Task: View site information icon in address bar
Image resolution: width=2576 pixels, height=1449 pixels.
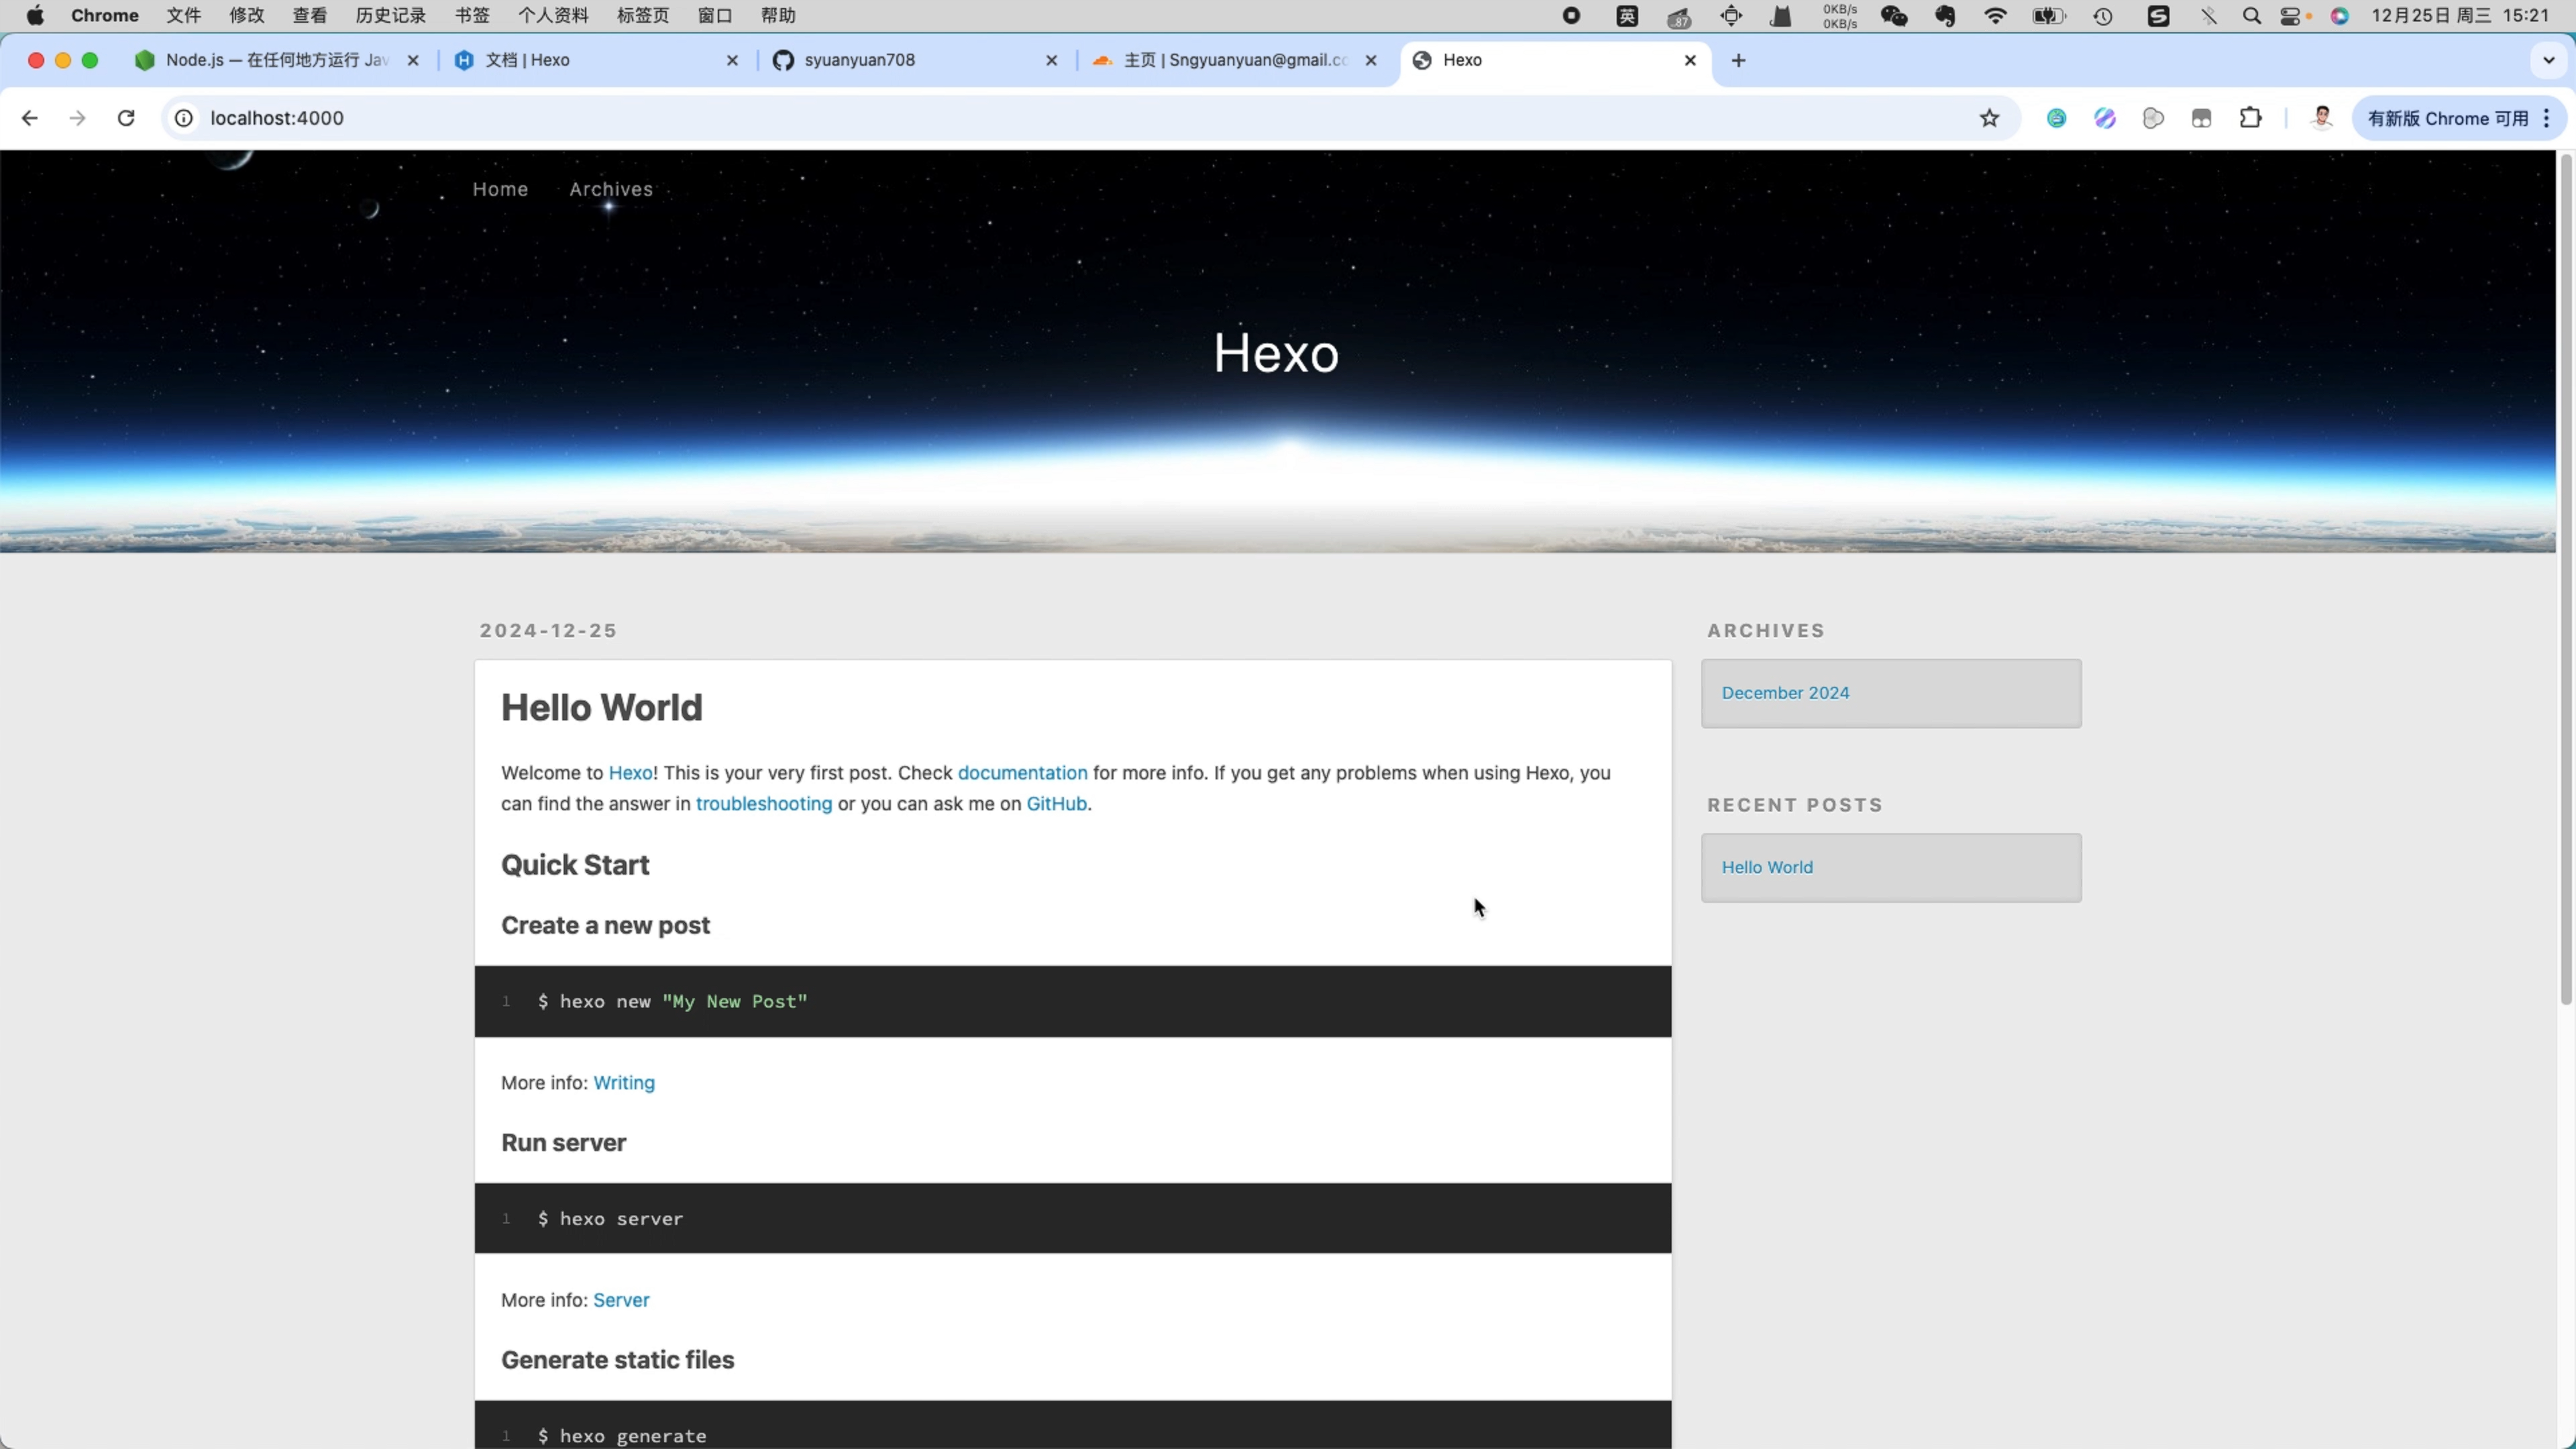Action: (184, 118)
